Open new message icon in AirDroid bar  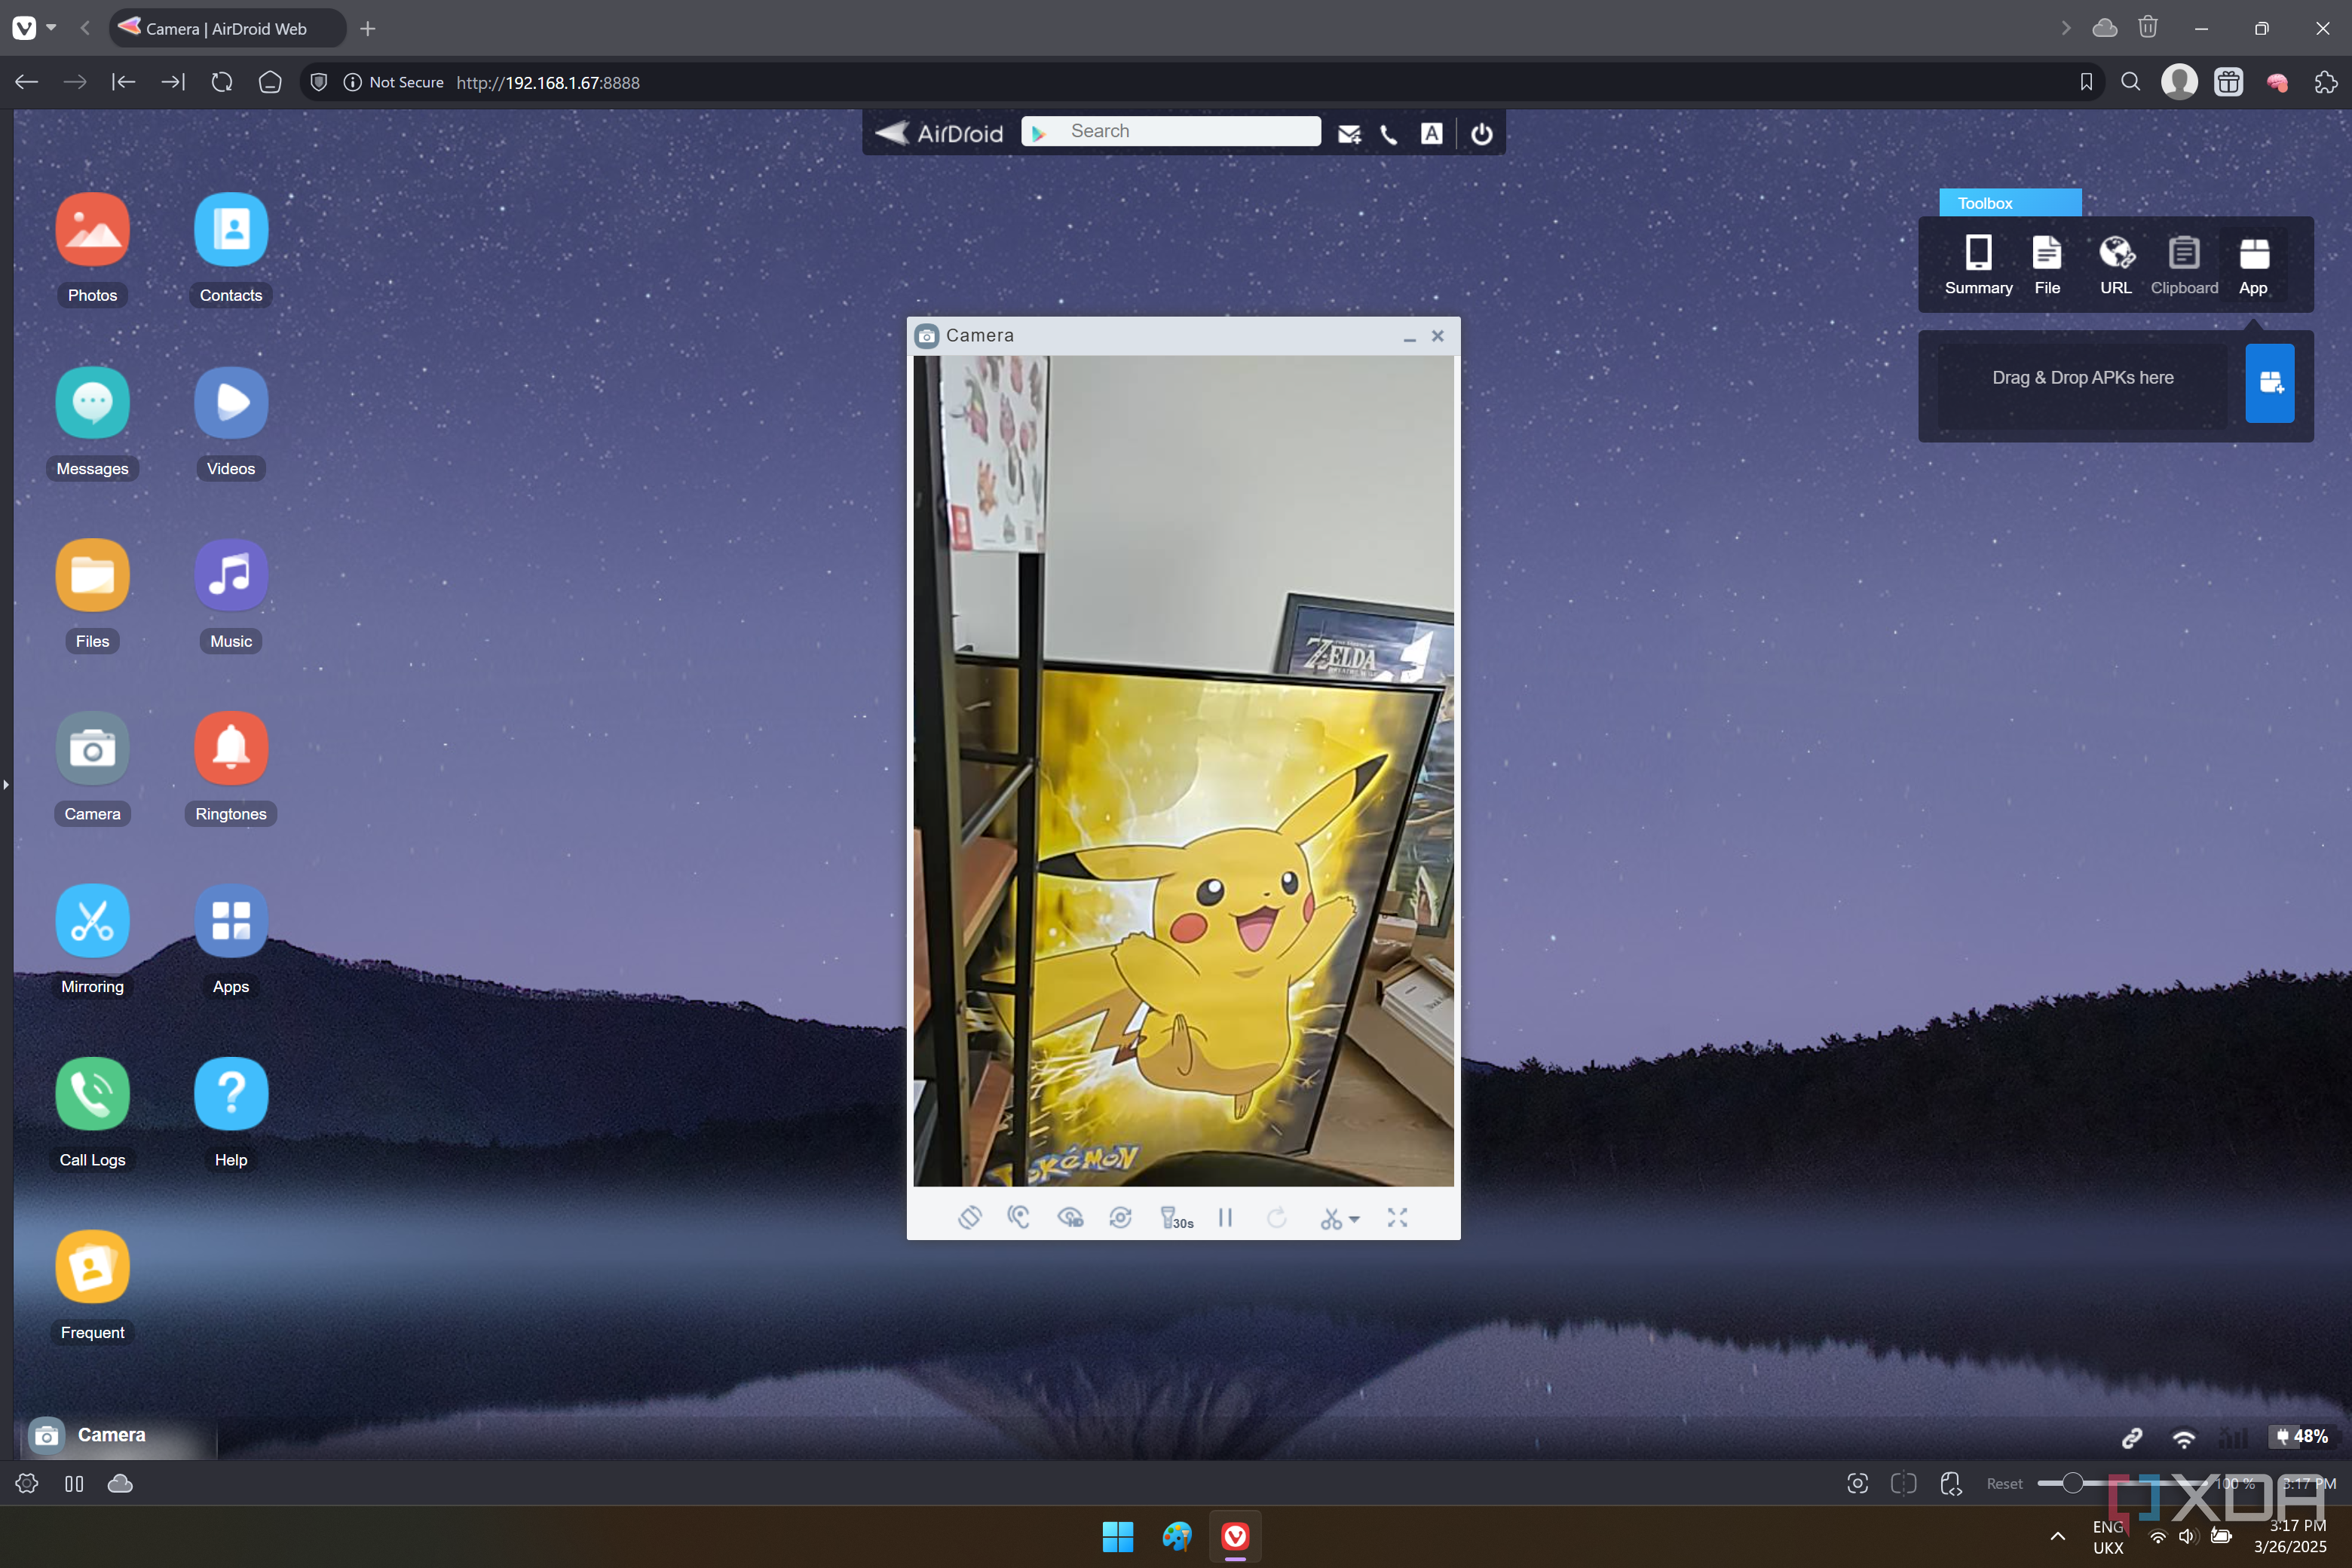click(x=1349, y=134)
